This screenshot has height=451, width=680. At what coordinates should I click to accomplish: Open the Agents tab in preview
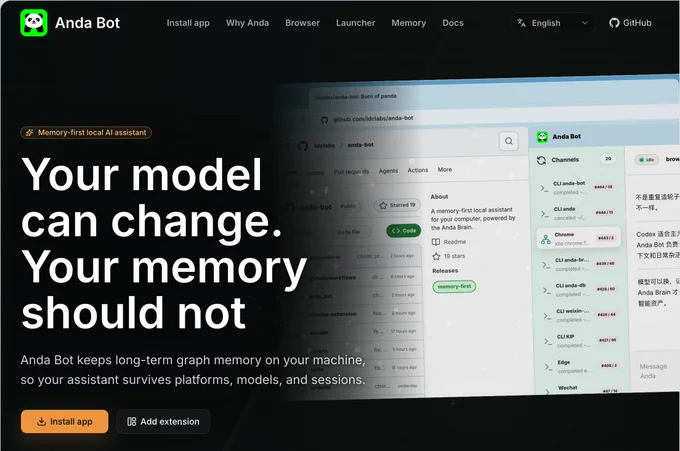click(x=388, y=171)
